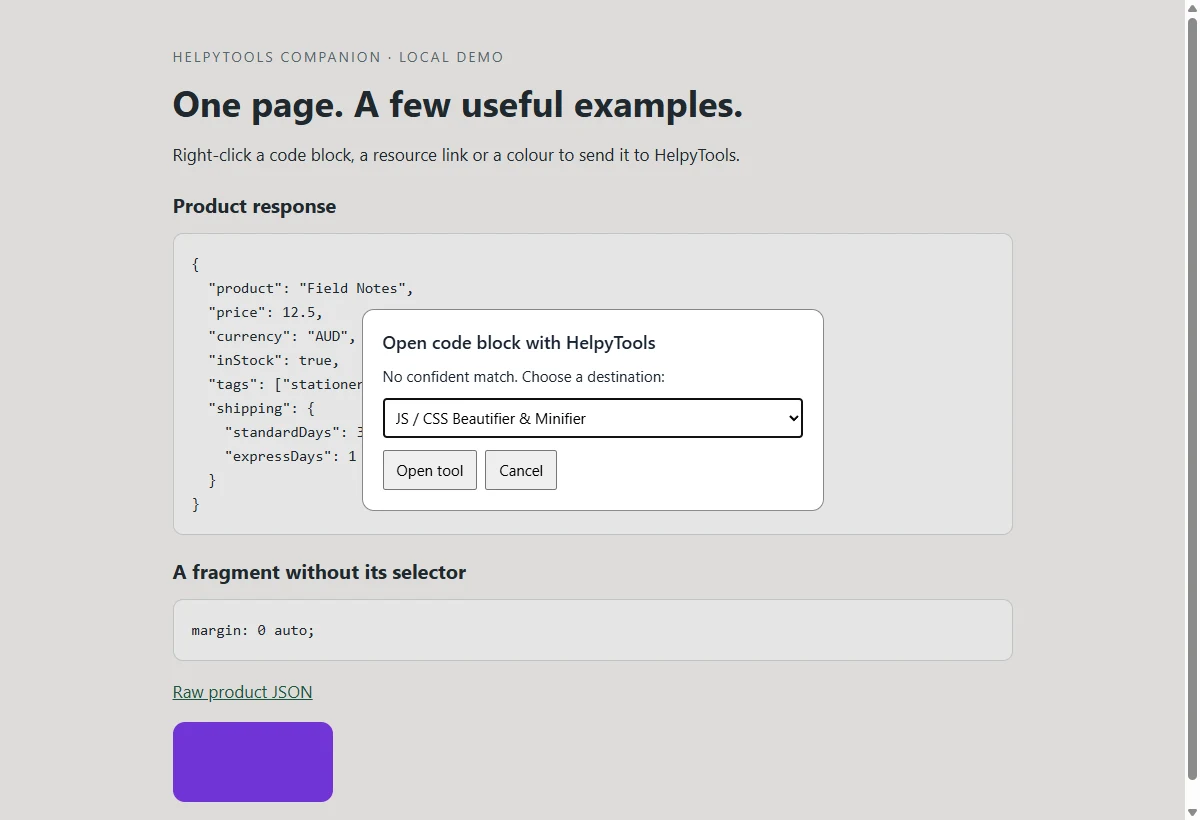
Task: Click the "shipping": { line
Action: [261, 408]
